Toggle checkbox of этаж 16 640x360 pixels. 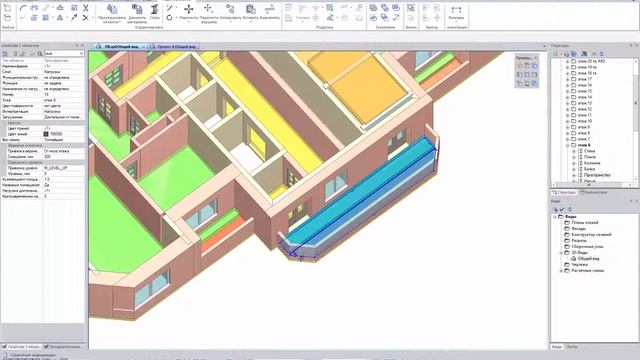(573, 85)
